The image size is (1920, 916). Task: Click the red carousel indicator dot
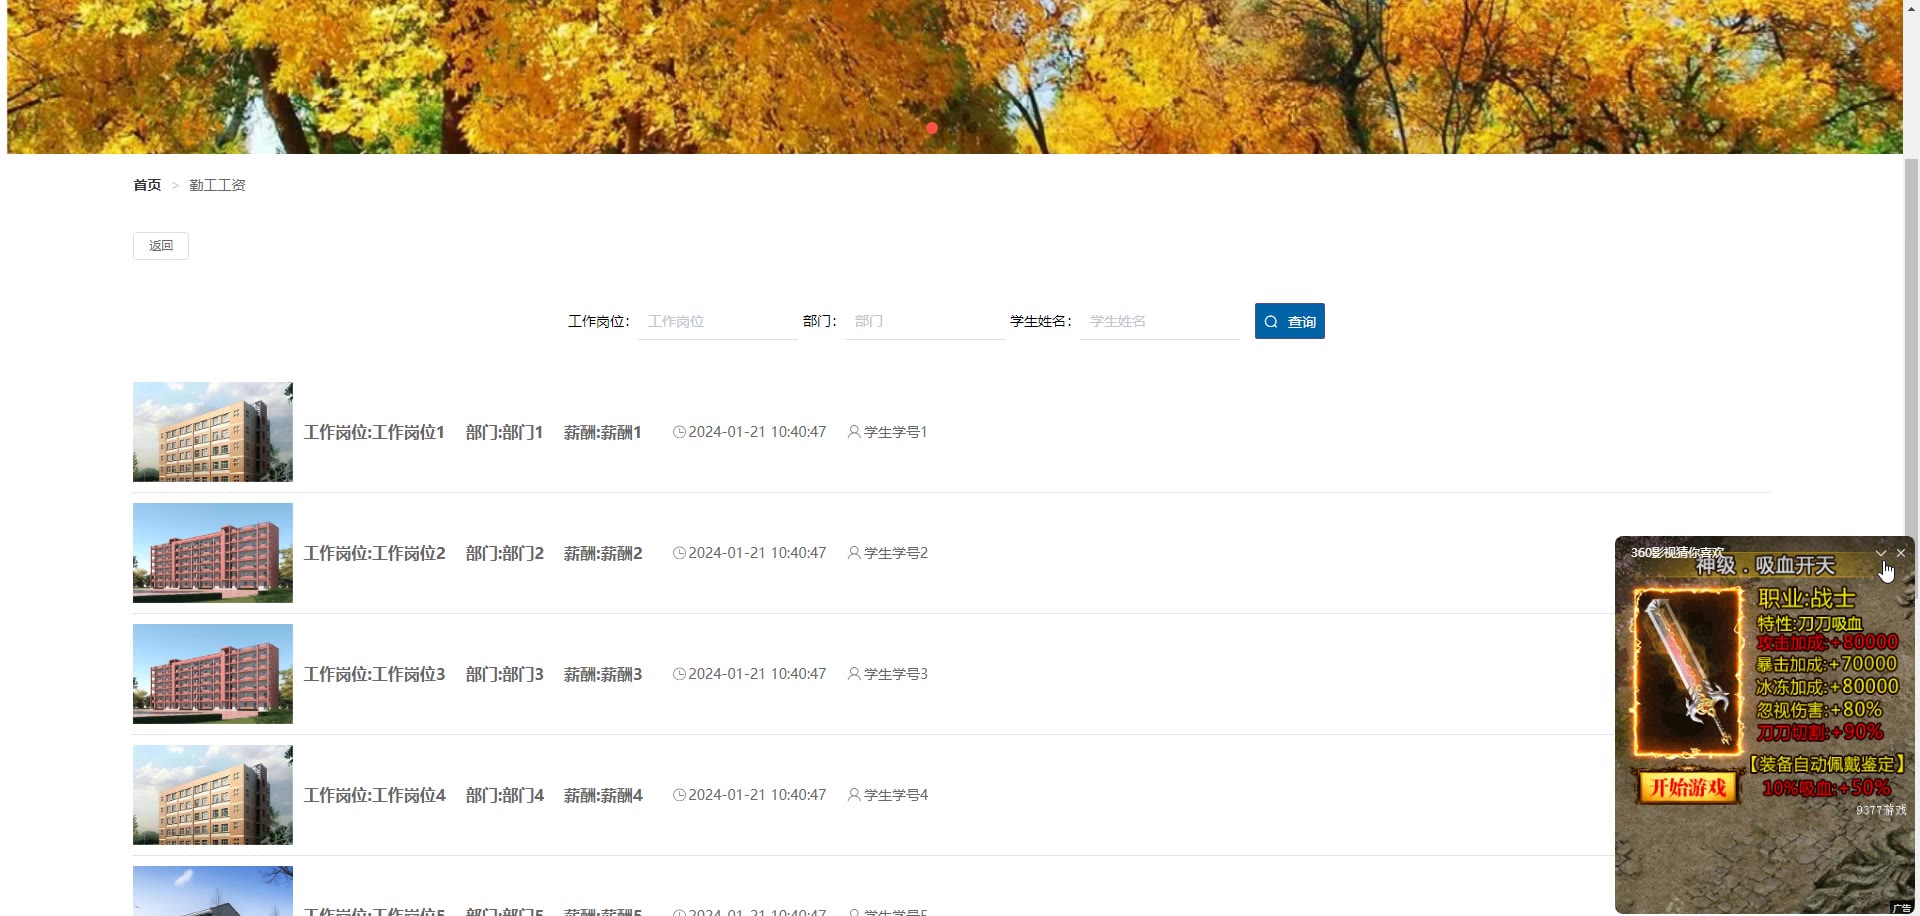coord(932,128)
